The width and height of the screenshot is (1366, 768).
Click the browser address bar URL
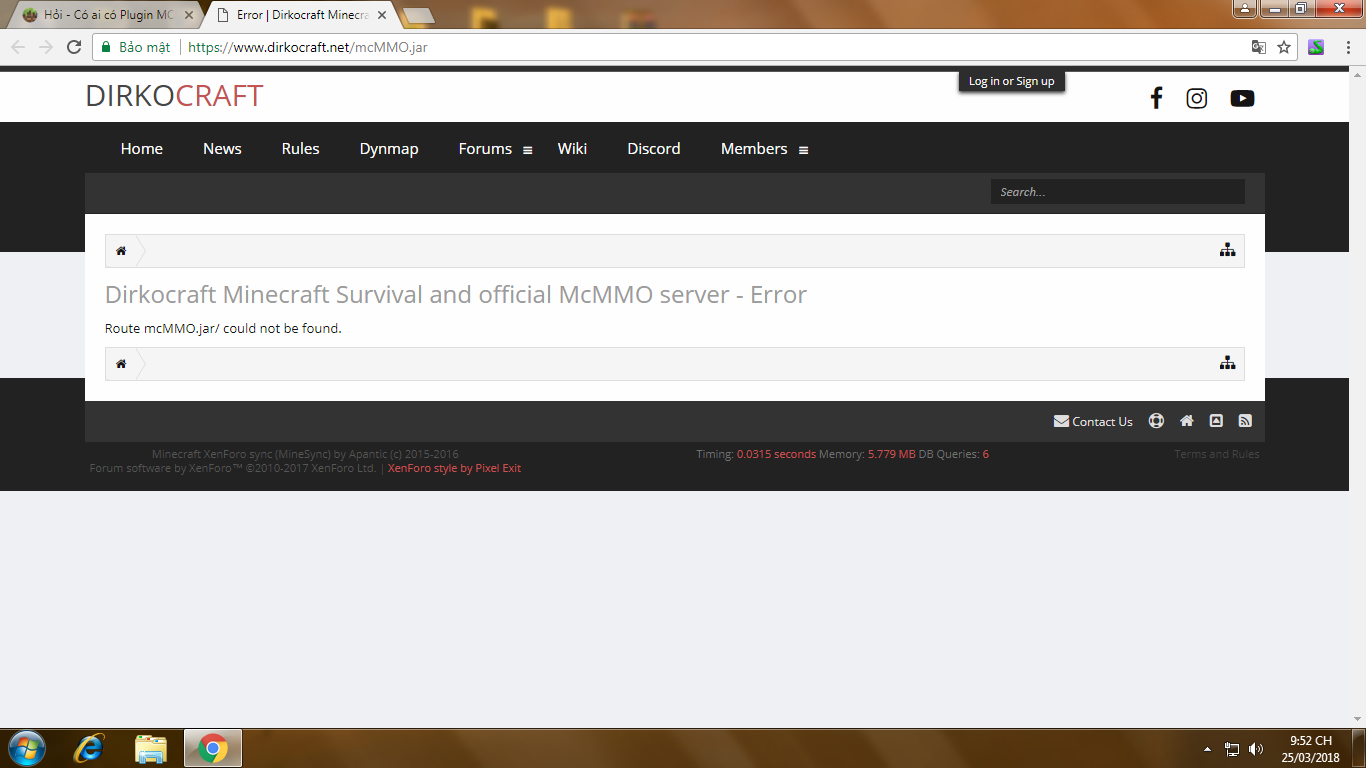(x=308, y=47)
